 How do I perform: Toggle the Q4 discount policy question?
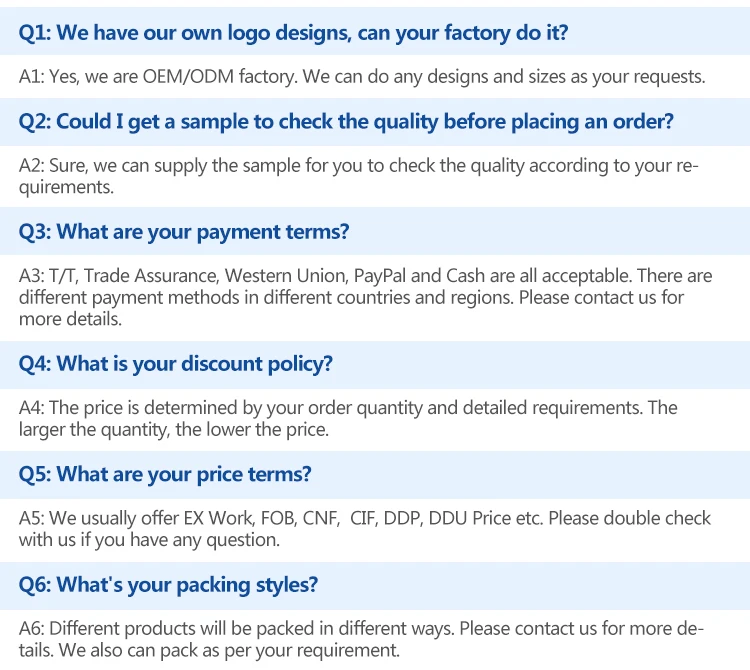tap(176, 364)
